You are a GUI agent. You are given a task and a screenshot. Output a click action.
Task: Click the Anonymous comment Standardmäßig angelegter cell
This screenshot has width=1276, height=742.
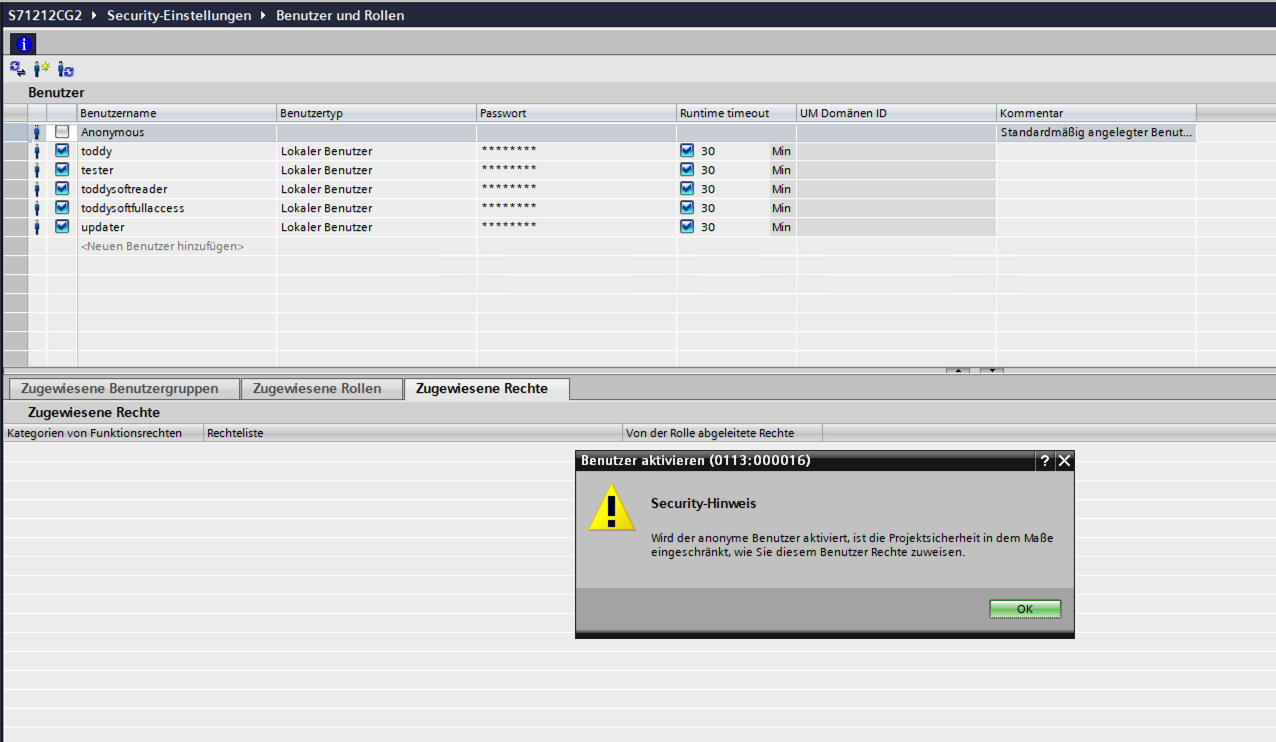(1096, 132)
